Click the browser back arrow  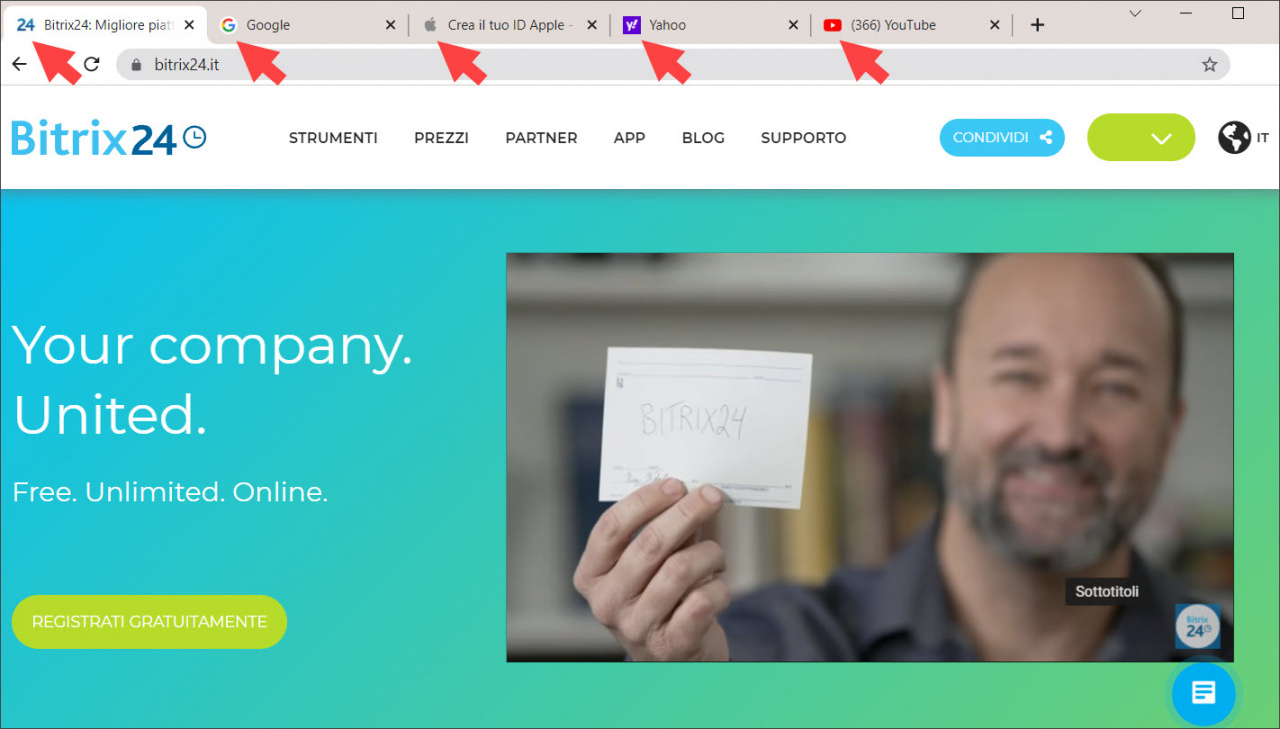coord(19,64)
